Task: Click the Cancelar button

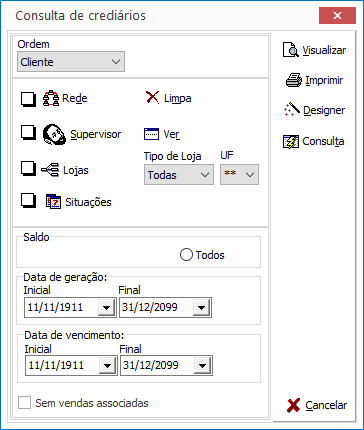Action: point(317,405)
